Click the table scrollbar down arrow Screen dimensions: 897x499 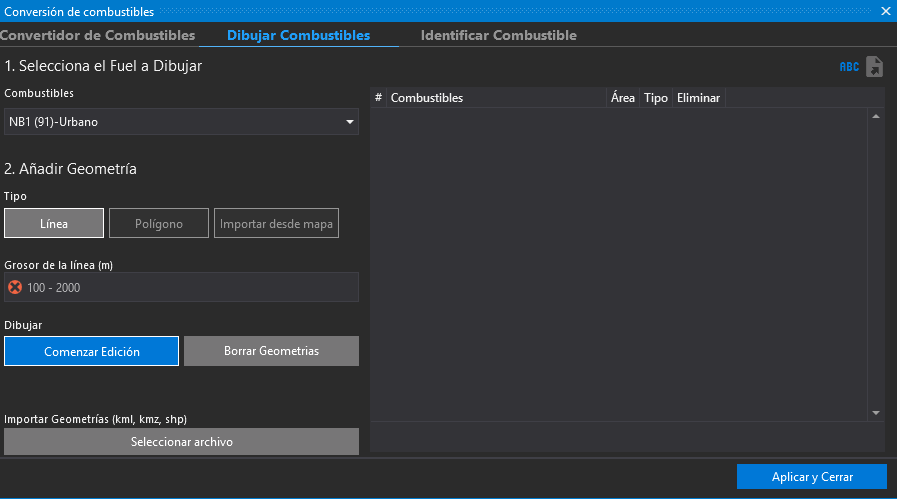876,412
